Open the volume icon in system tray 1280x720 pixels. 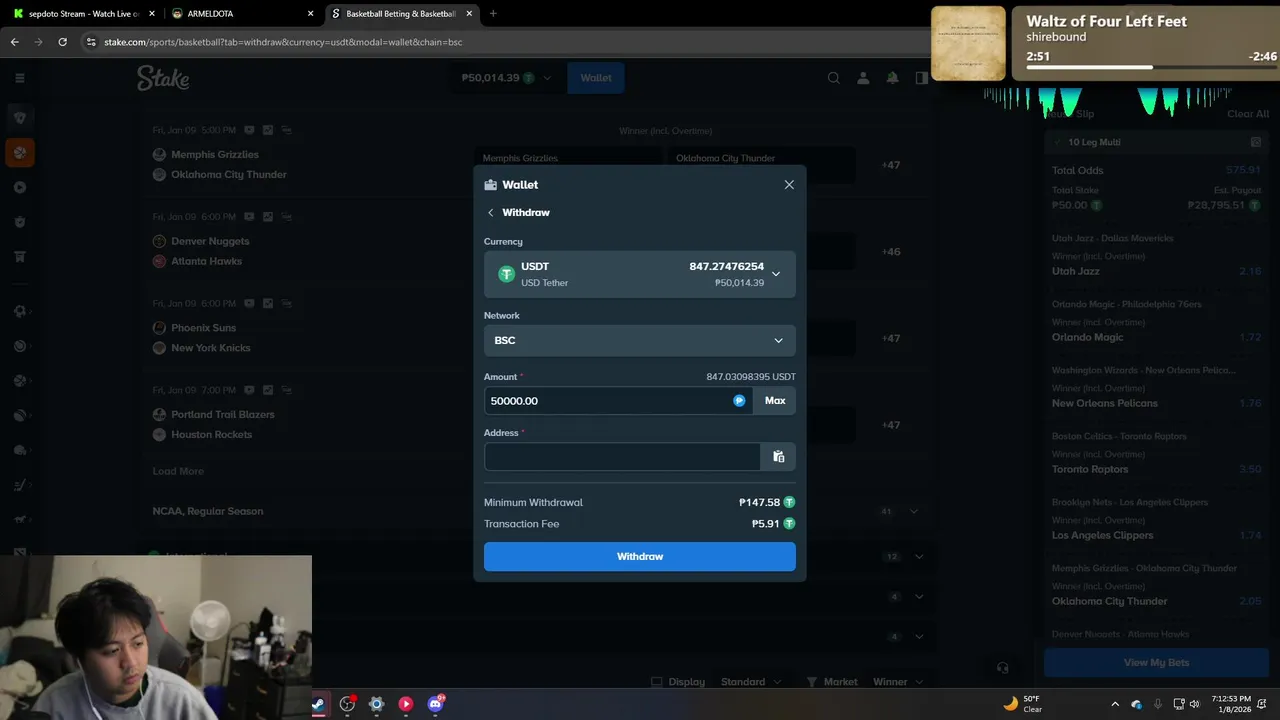(x=1195, y=704)
